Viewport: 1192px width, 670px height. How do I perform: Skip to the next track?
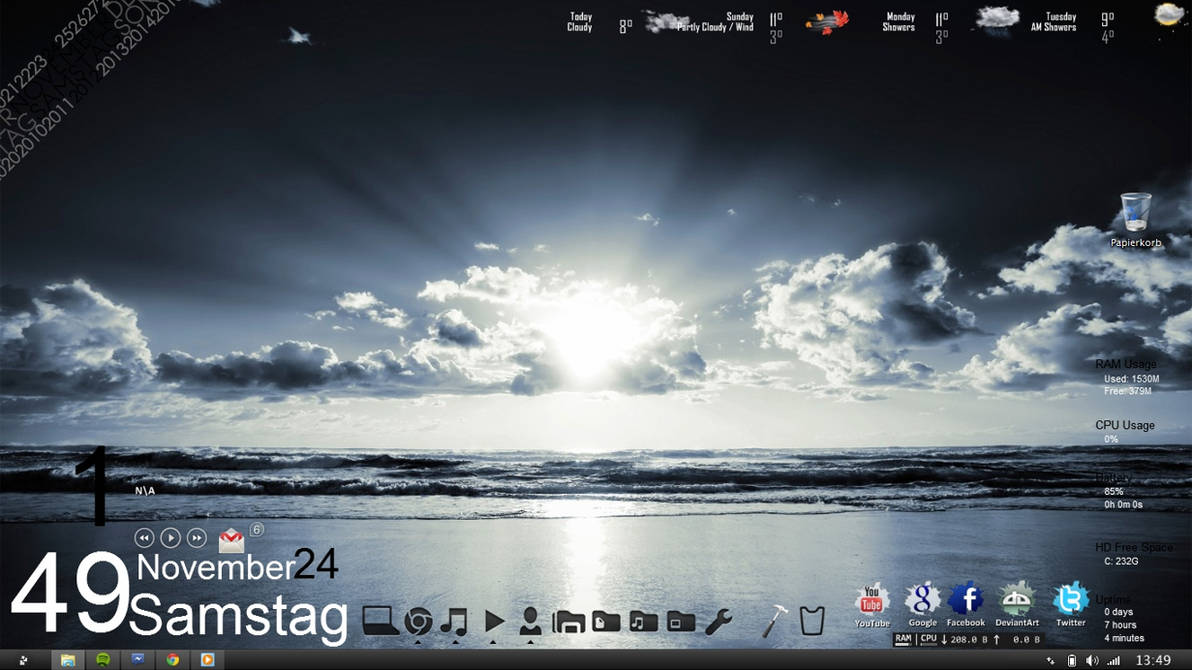pyautogui.click(x=195, y=538)
